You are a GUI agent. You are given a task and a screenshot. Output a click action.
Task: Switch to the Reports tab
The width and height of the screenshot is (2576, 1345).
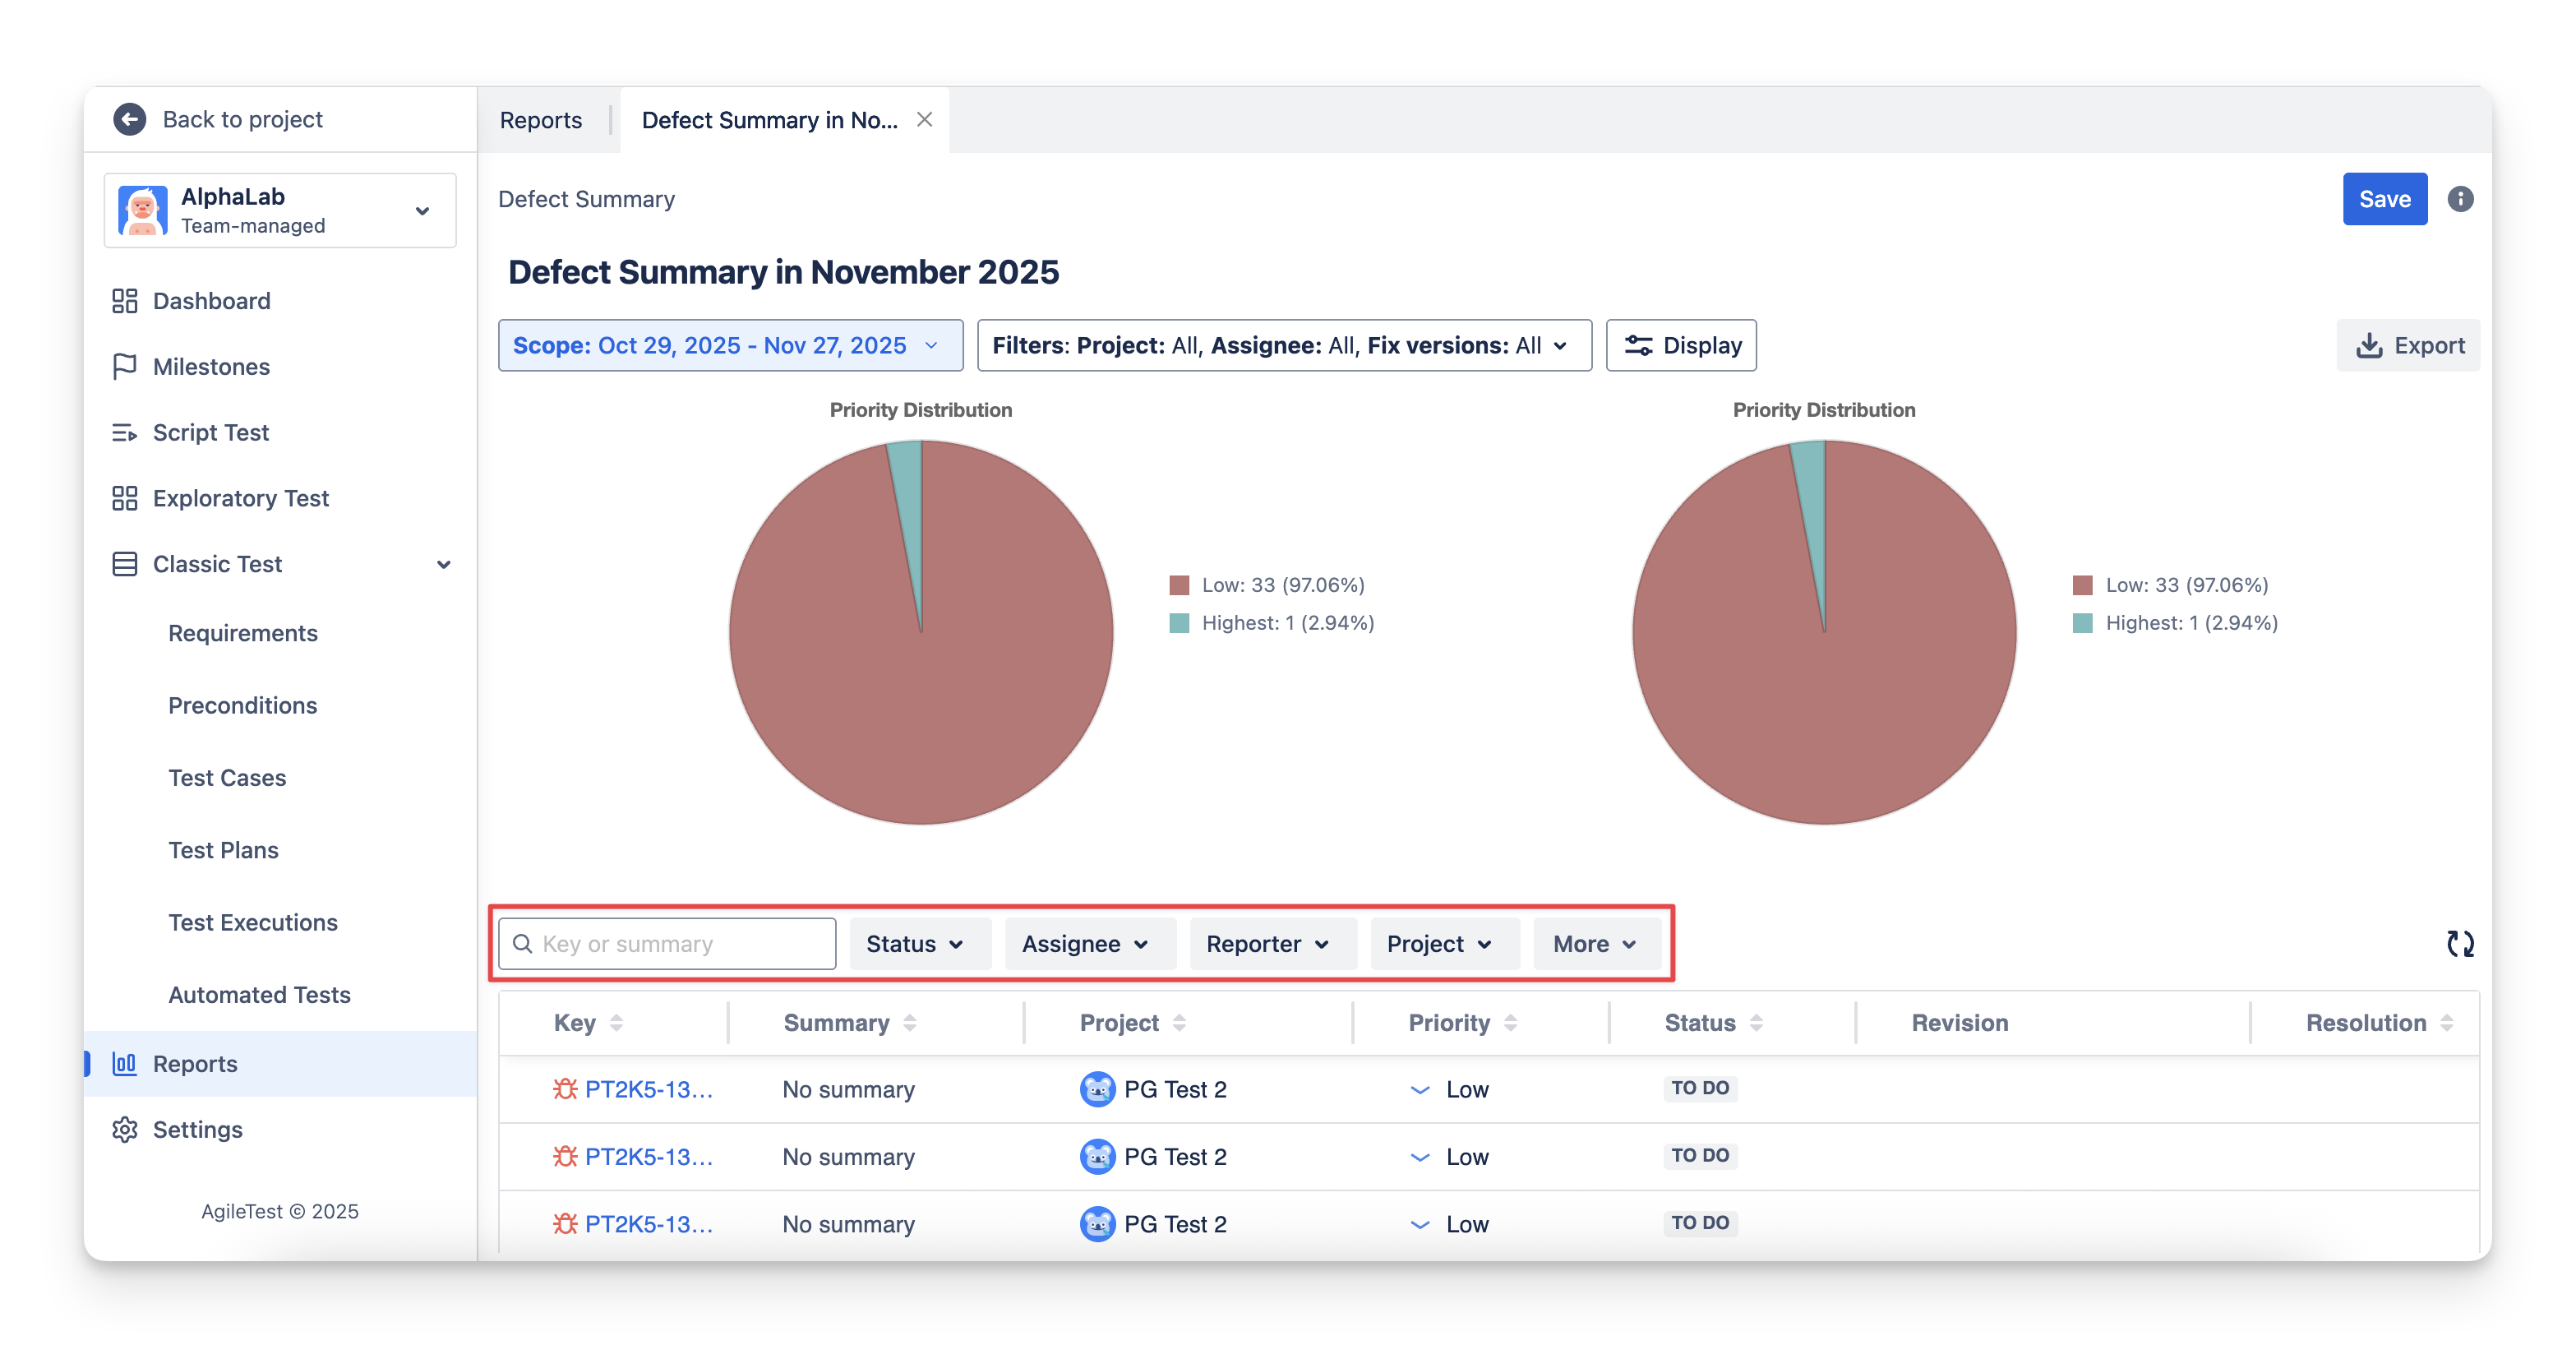pos(540,120)
